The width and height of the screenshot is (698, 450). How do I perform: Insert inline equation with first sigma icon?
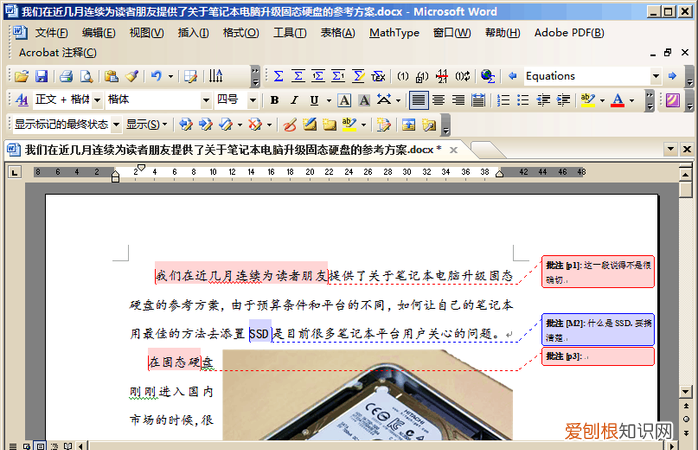(x=278, y=76)
